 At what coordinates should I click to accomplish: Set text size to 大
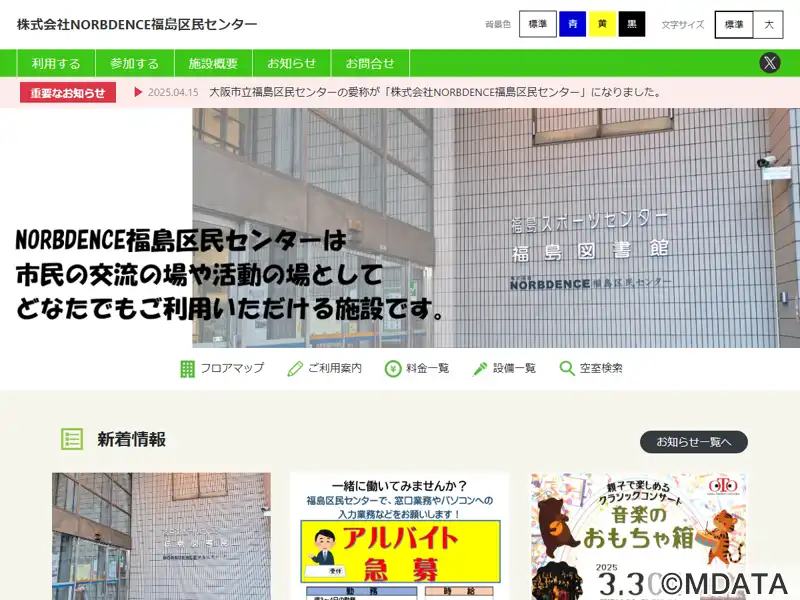coord(768,24)
